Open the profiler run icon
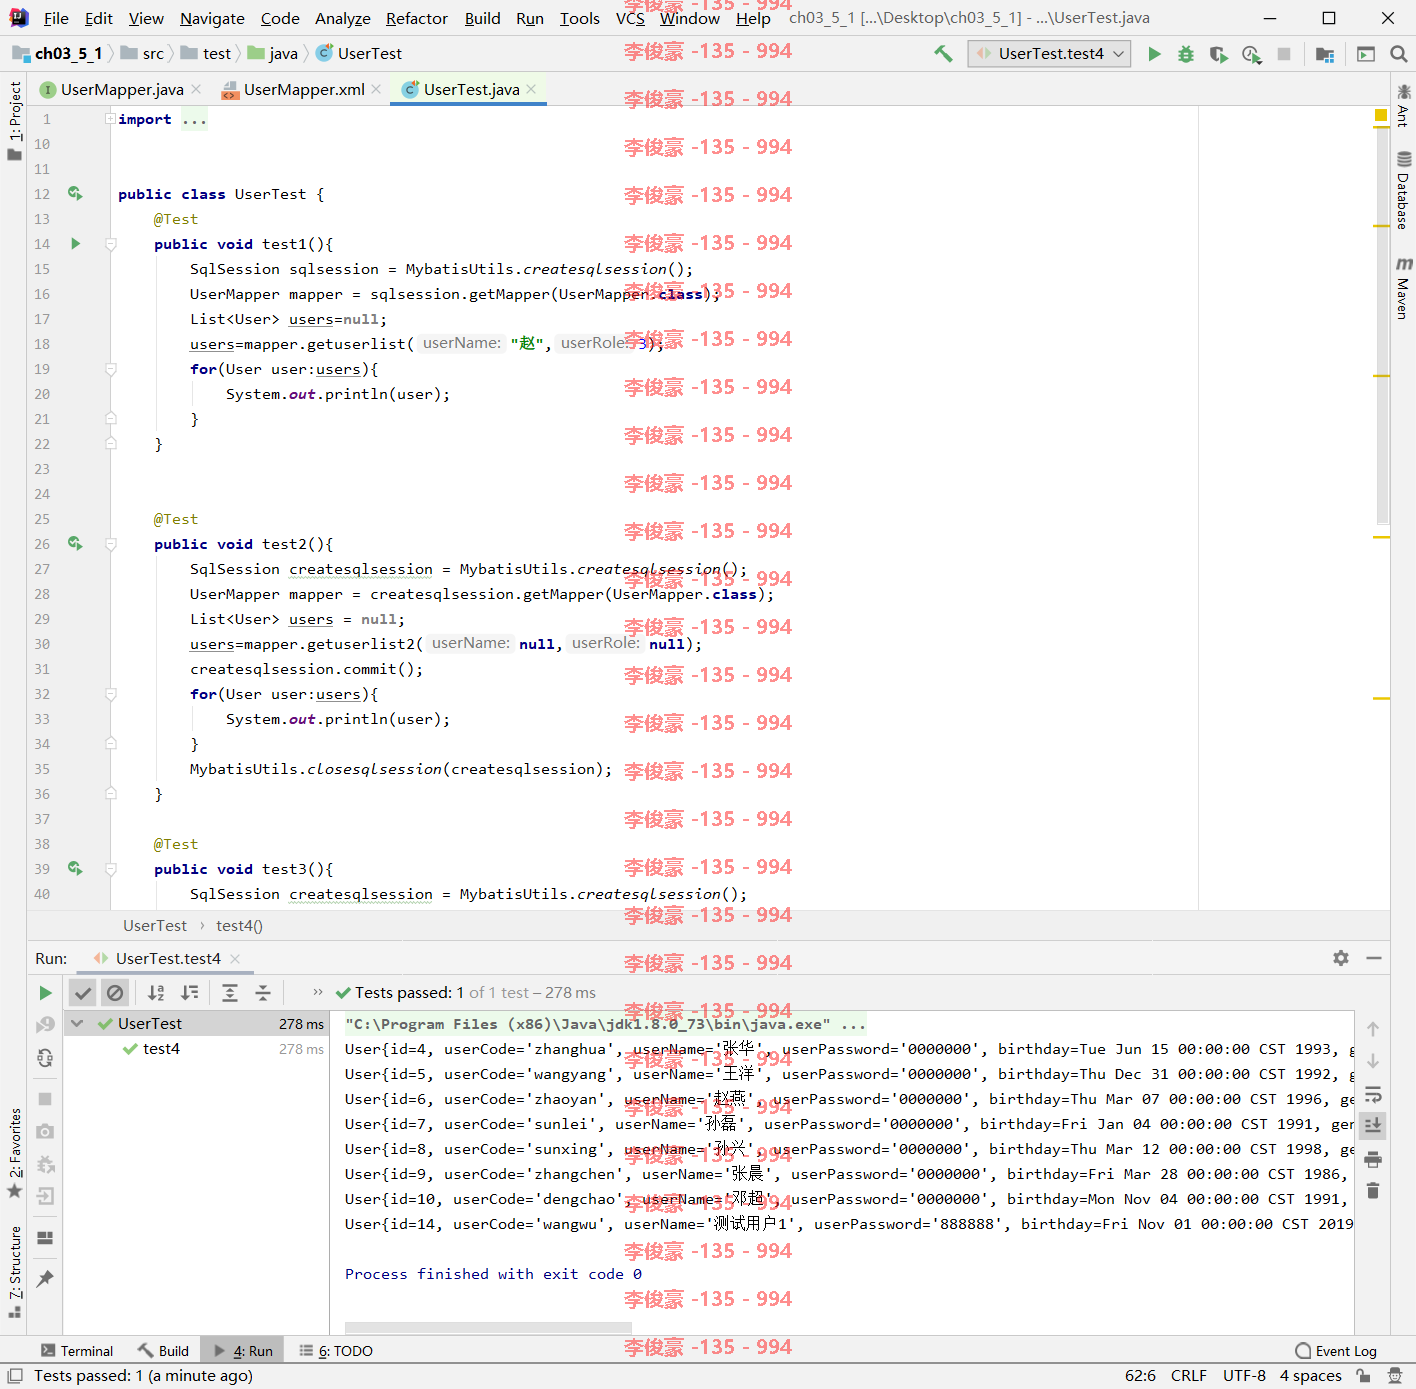The image size is (1416, 1389). (1251, 54)
